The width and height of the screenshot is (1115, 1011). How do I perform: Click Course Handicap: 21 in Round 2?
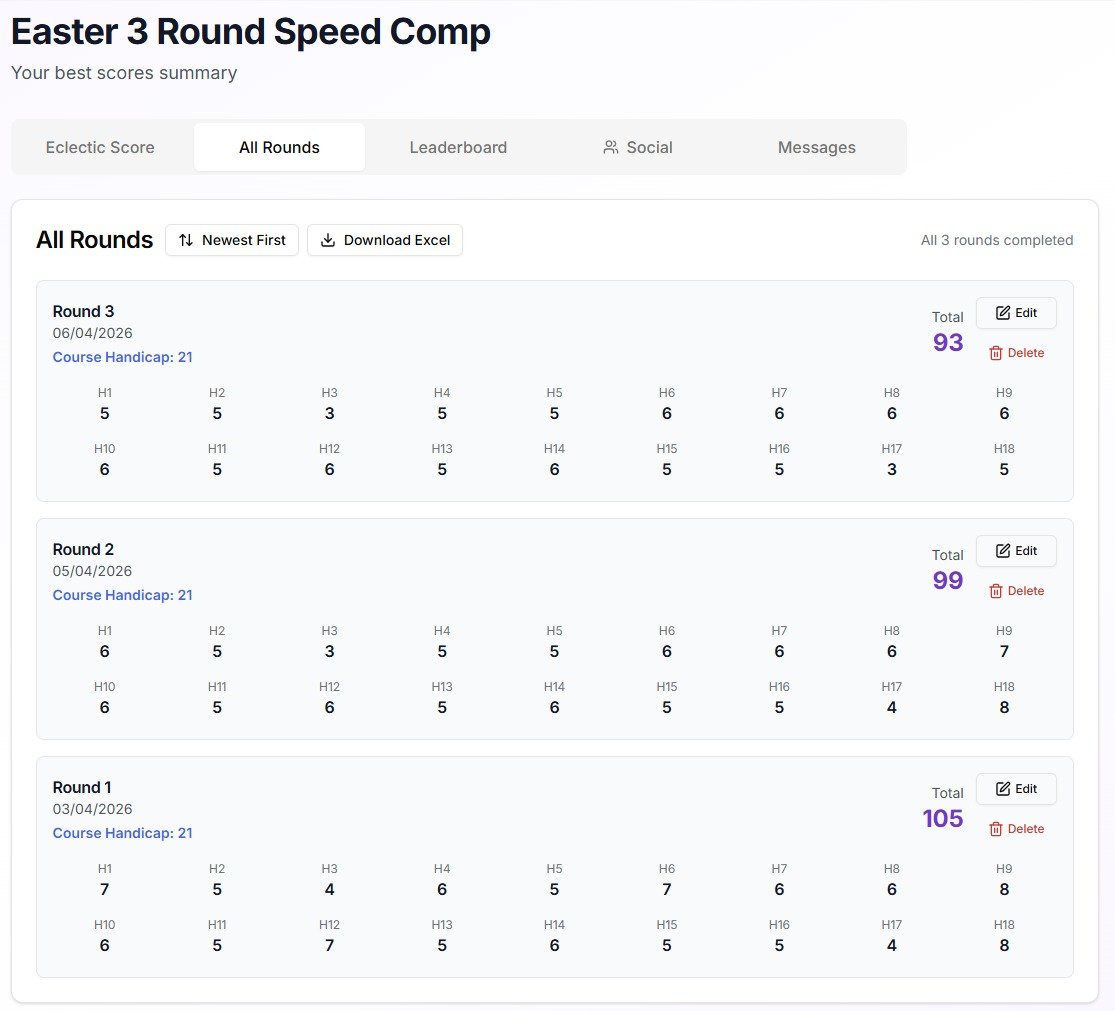click(x=122, y=596)
